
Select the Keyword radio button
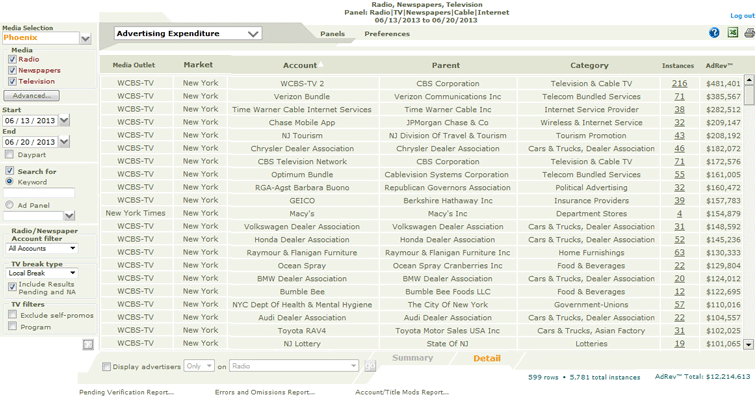point(9,181)
